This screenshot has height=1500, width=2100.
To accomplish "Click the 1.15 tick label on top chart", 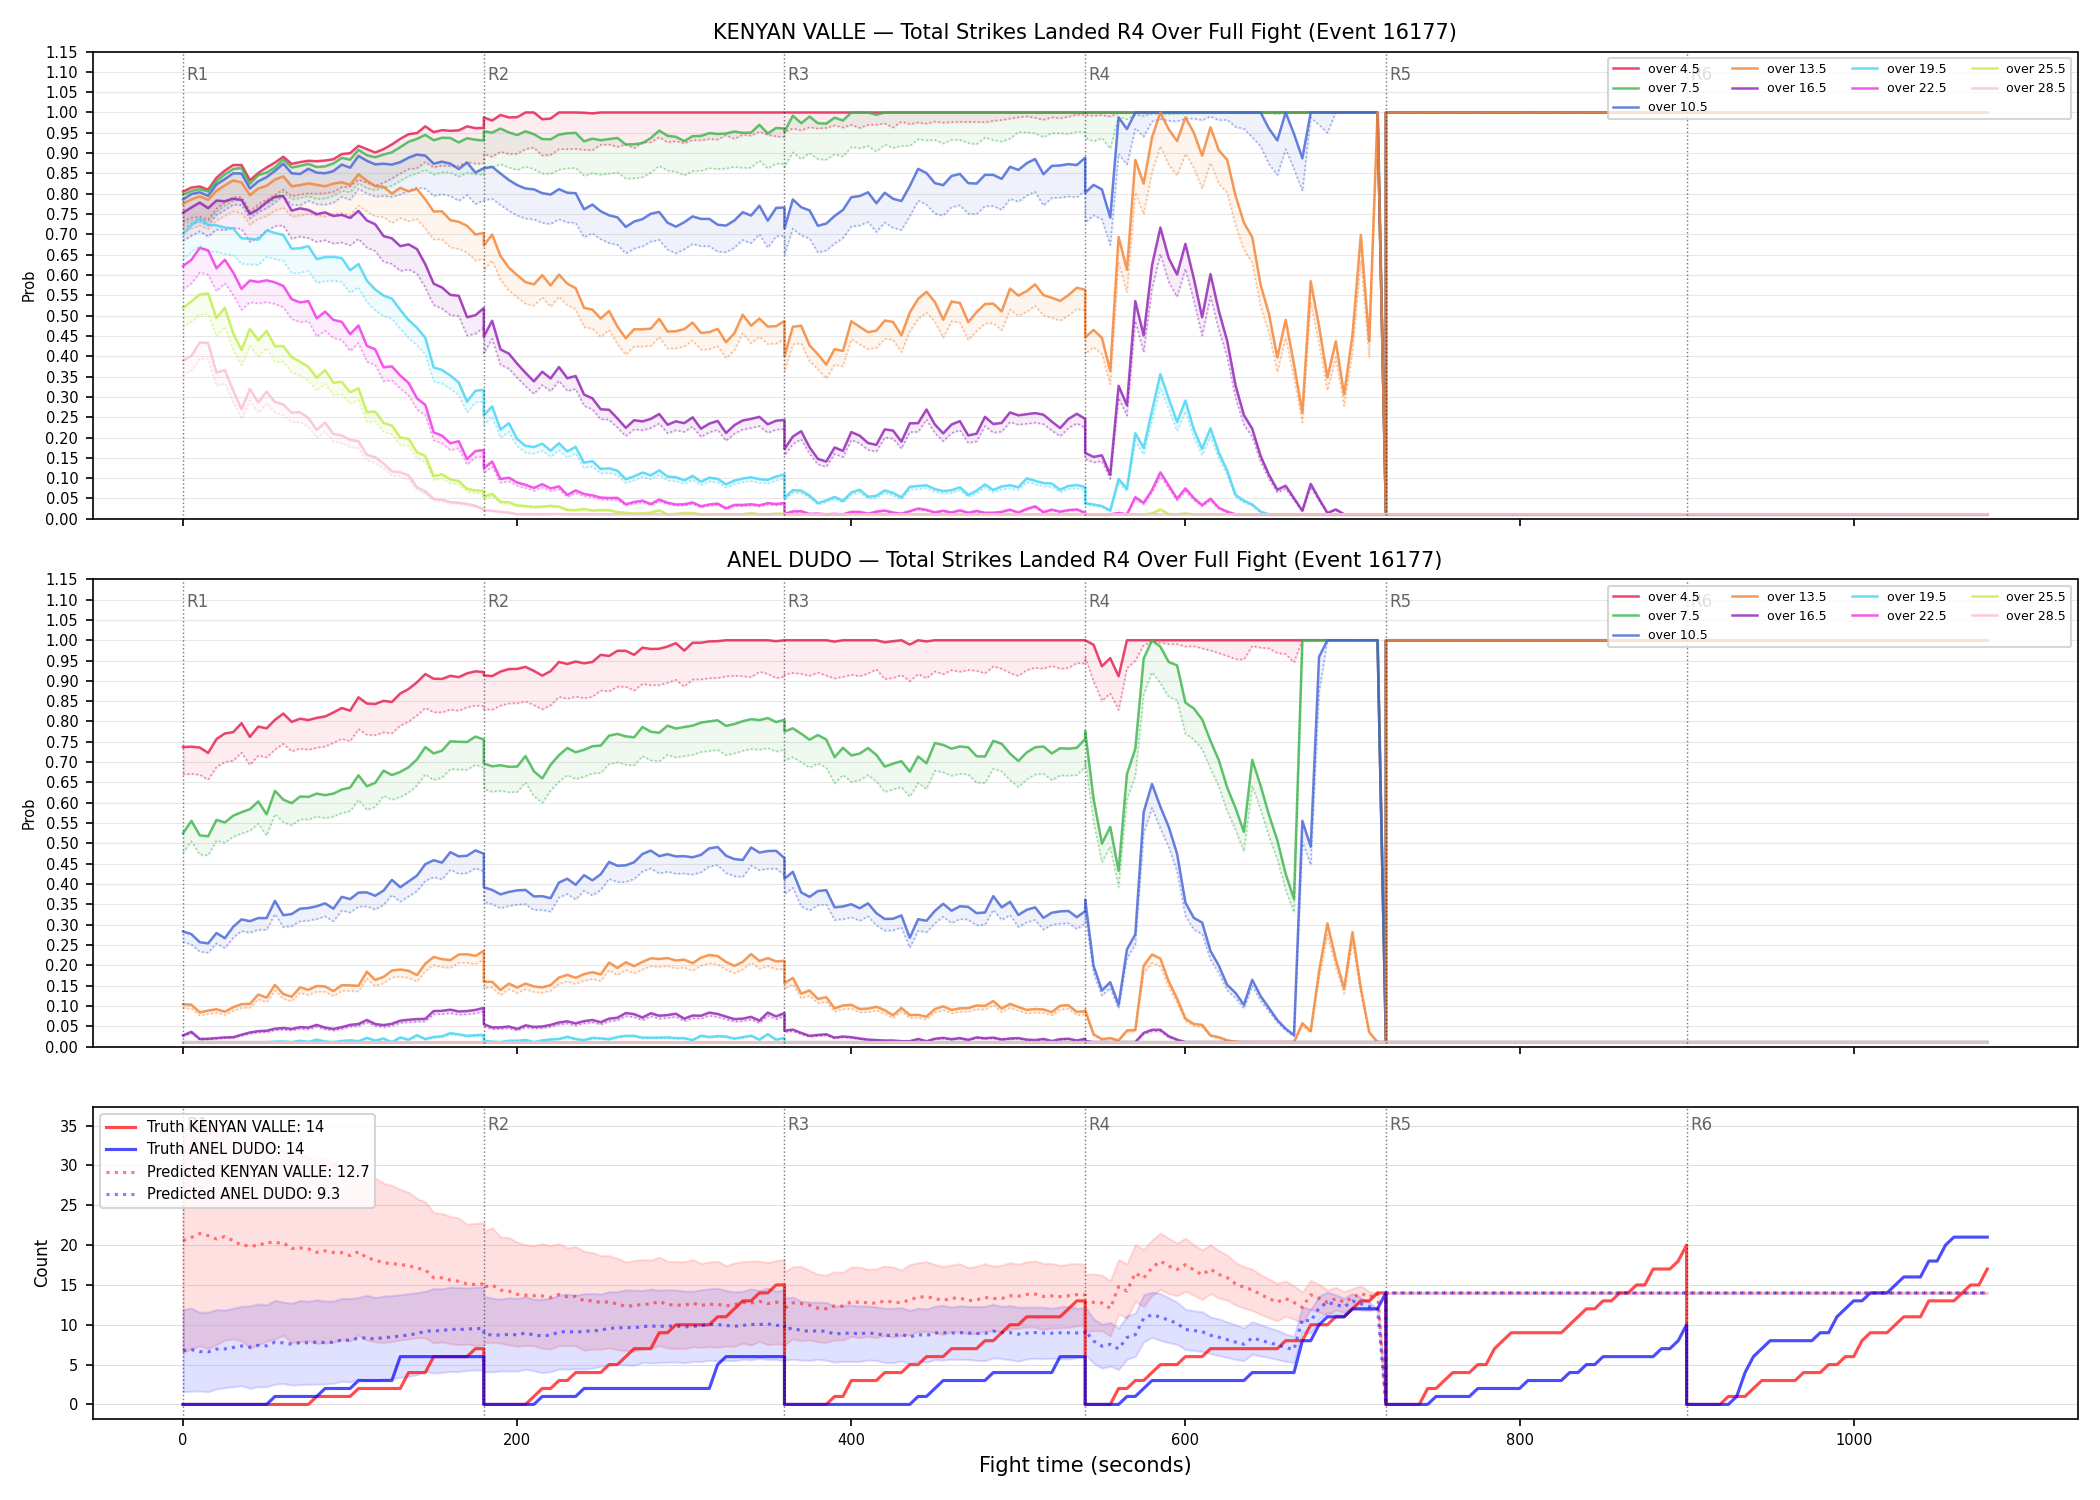I will pyautogui.click(x=62, y=52).
